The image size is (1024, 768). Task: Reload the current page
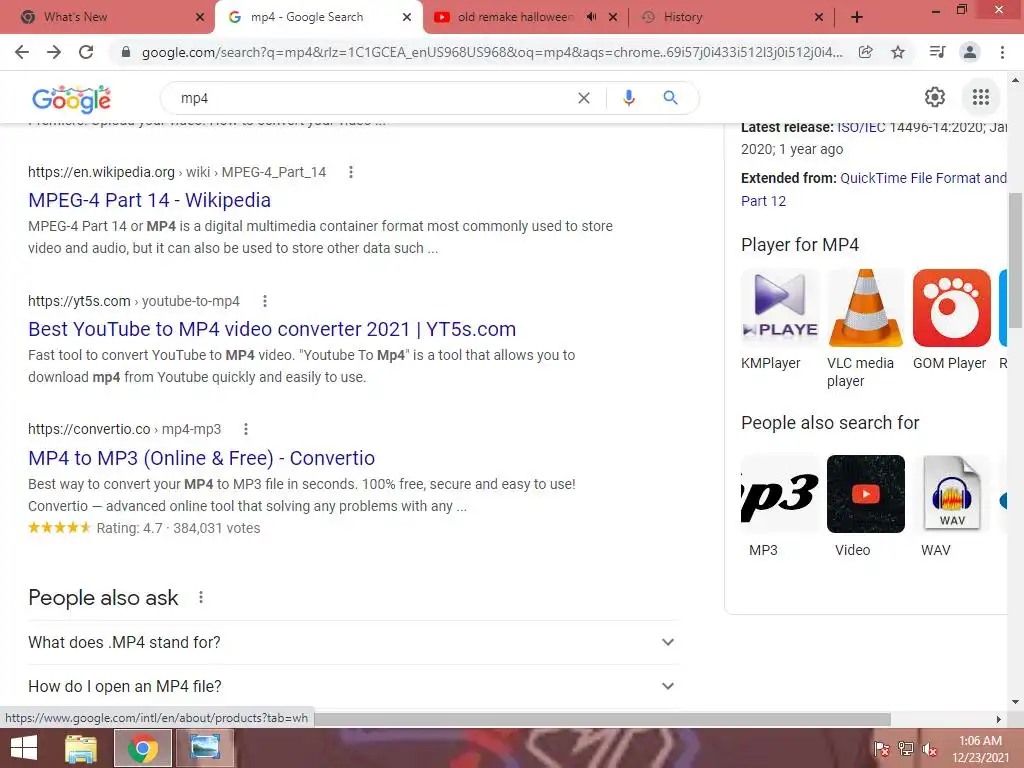coord(86,52)
